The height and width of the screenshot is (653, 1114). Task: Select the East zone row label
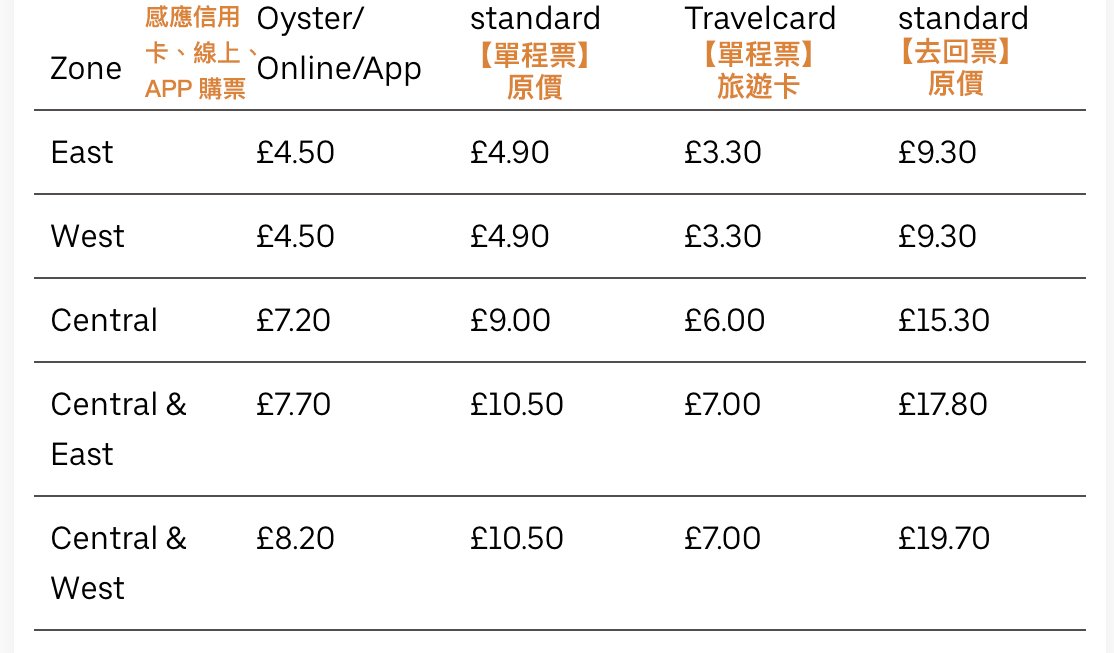82,152
